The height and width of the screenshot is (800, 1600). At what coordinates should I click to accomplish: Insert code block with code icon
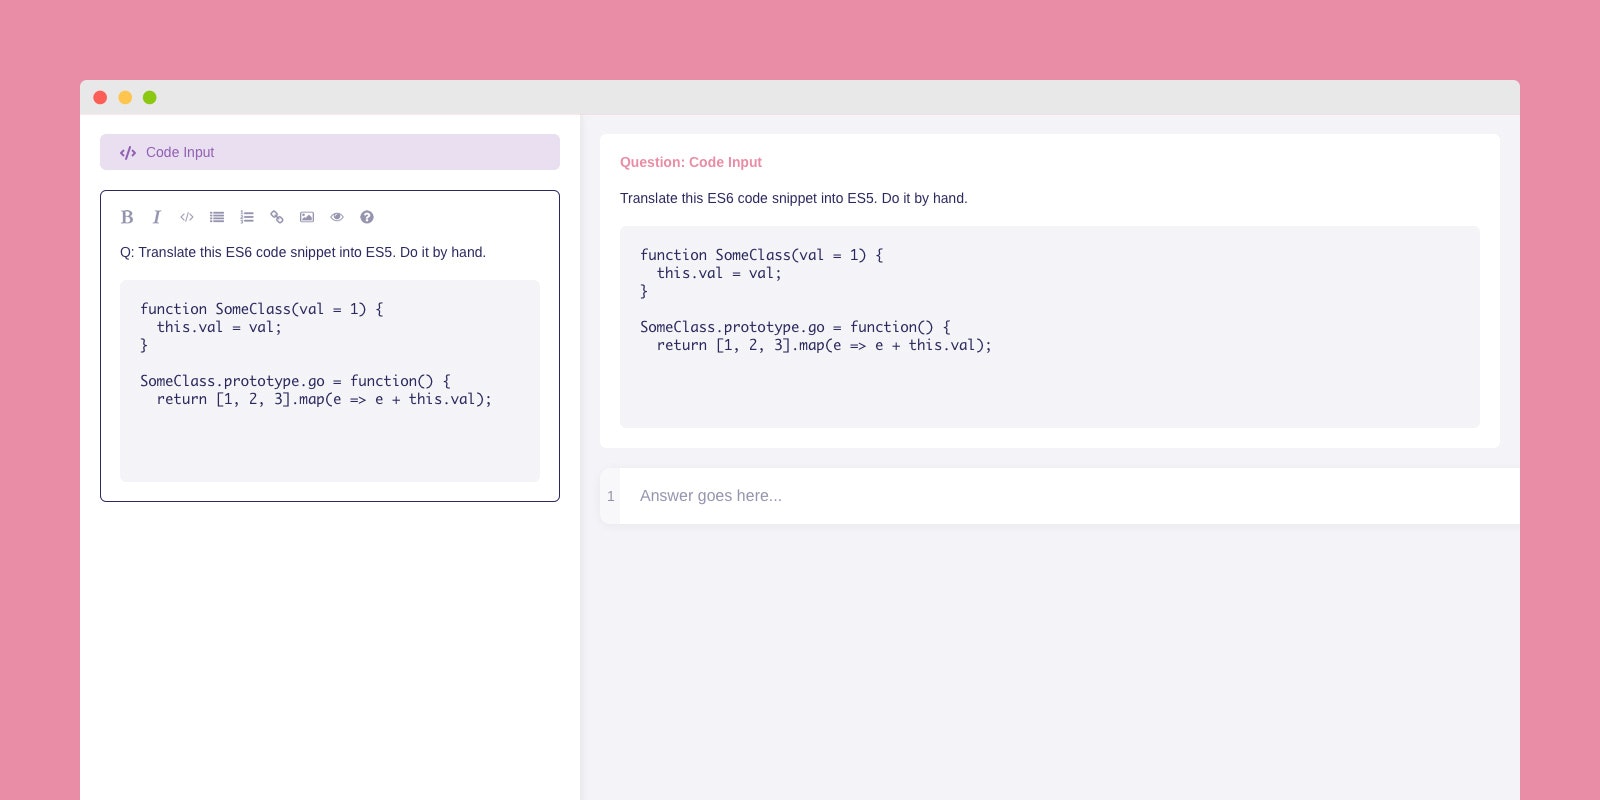(x=187, y=217)
